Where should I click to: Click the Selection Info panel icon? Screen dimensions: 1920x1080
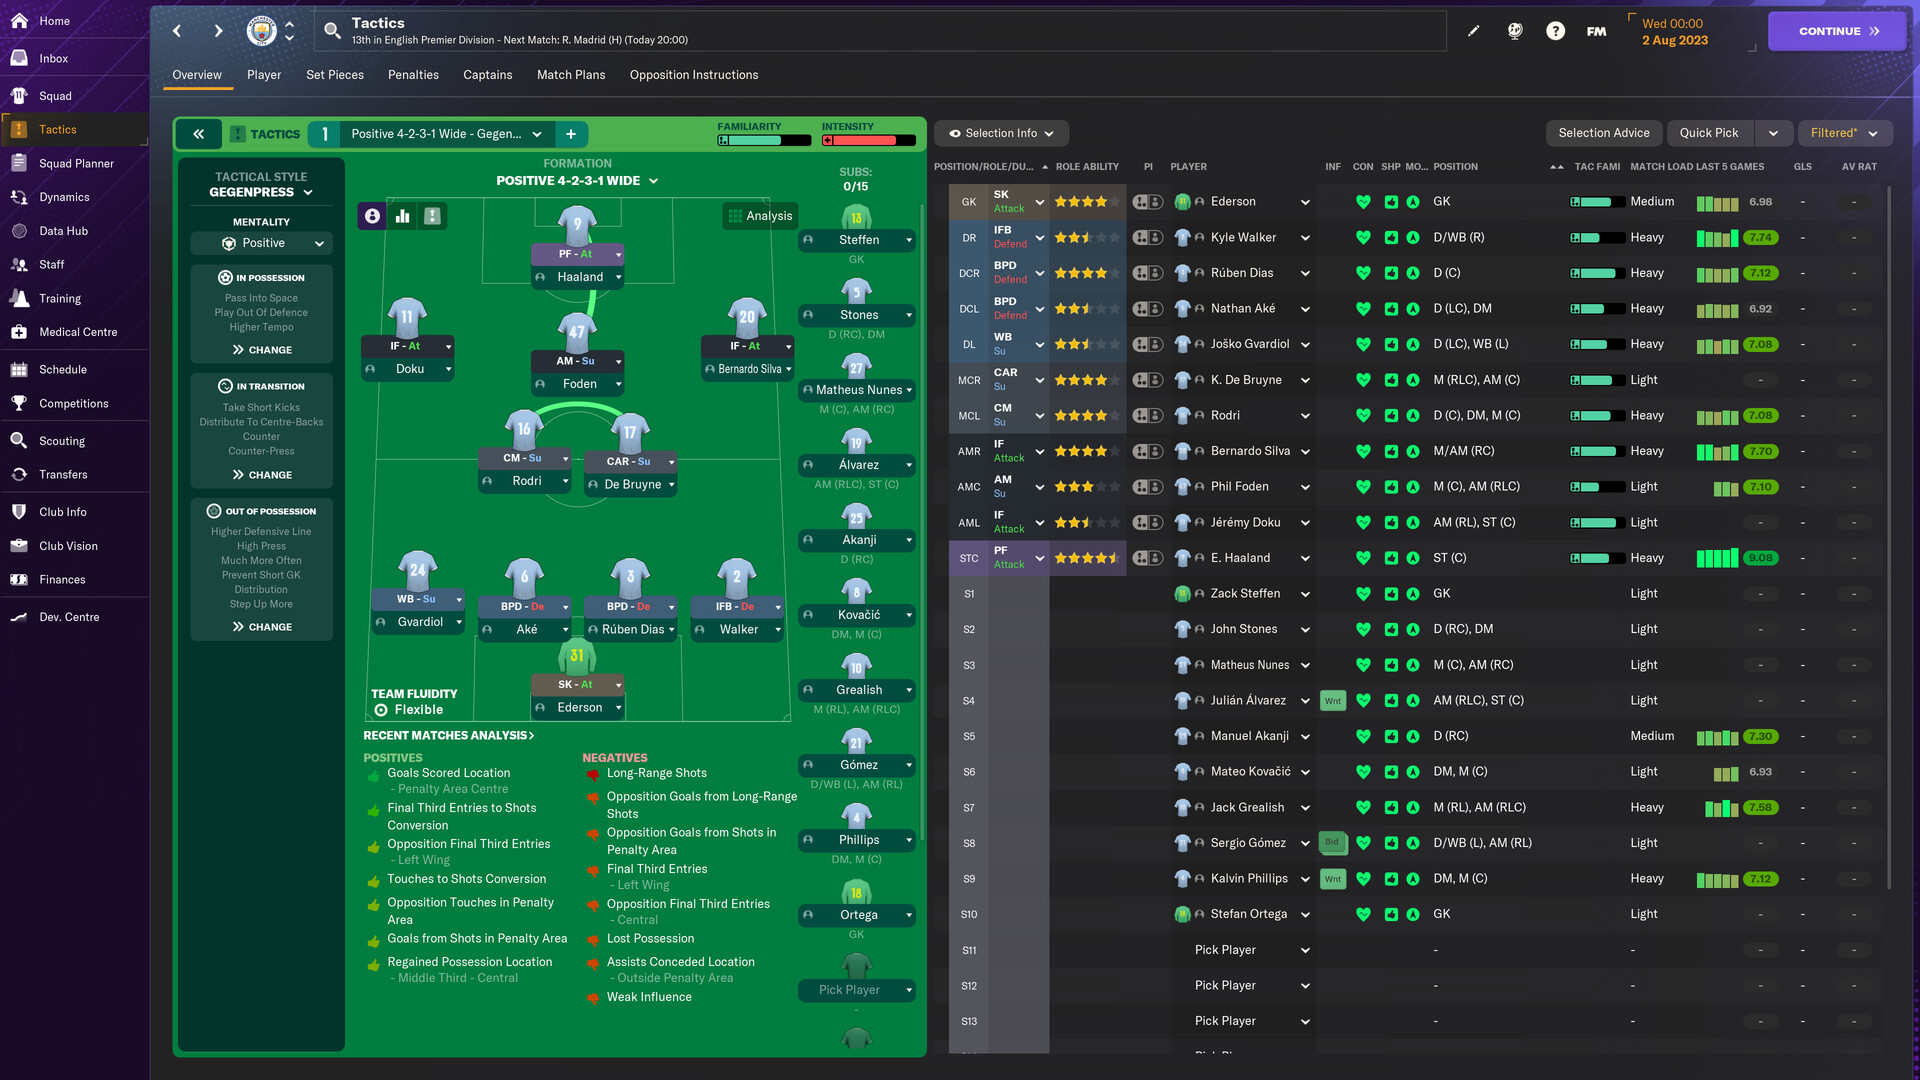pos(955,133)
